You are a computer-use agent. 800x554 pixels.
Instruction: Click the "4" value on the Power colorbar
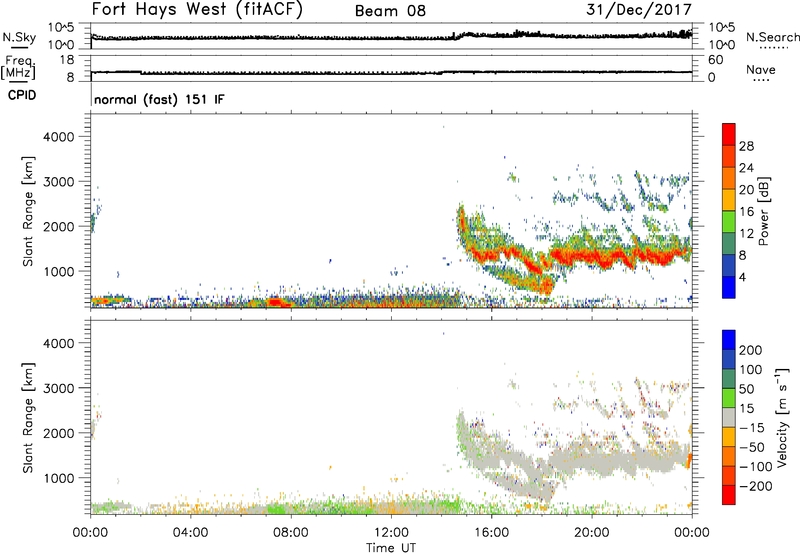(x=742, y=277)
